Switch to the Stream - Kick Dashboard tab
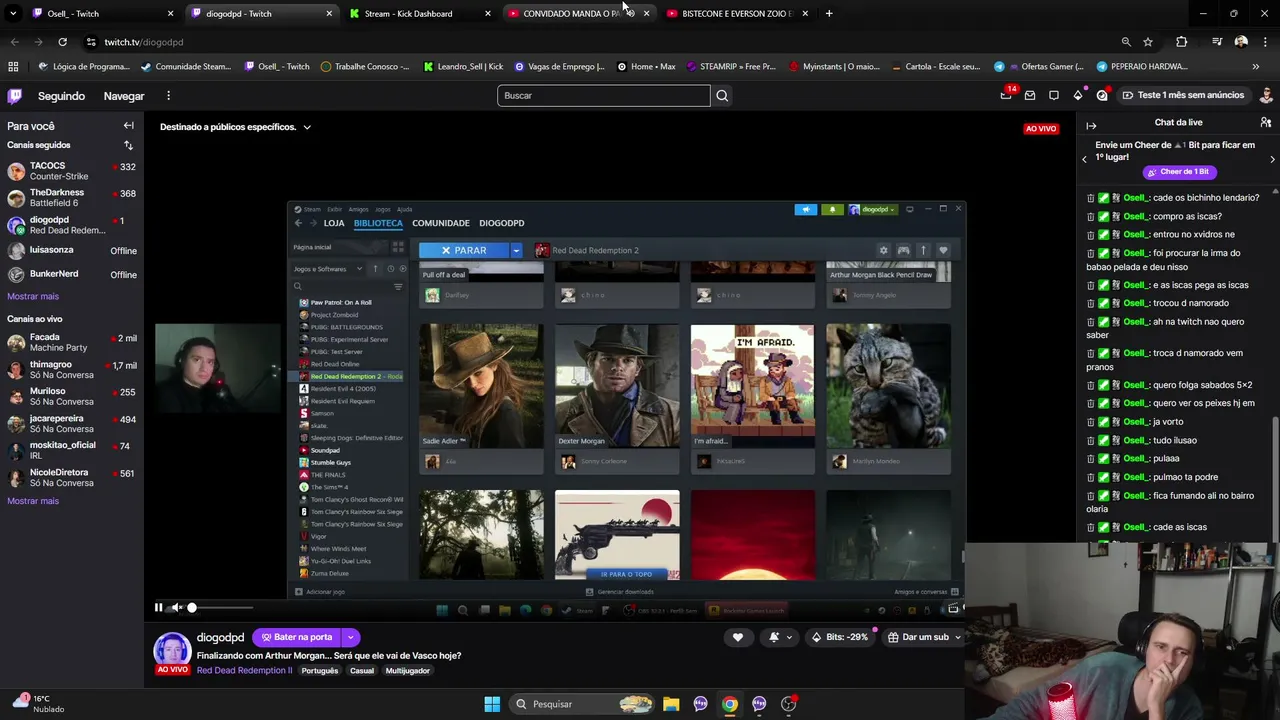Screen dimensions: 1280x720 point(422,14)
